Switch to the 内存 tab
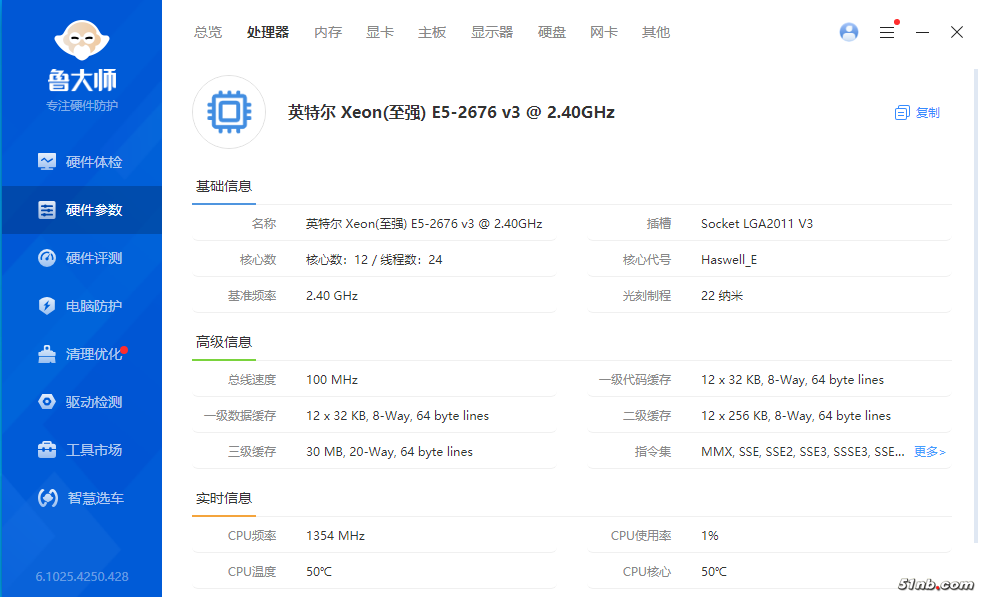Viewport: 981px width, 597px height. [328, 32]
